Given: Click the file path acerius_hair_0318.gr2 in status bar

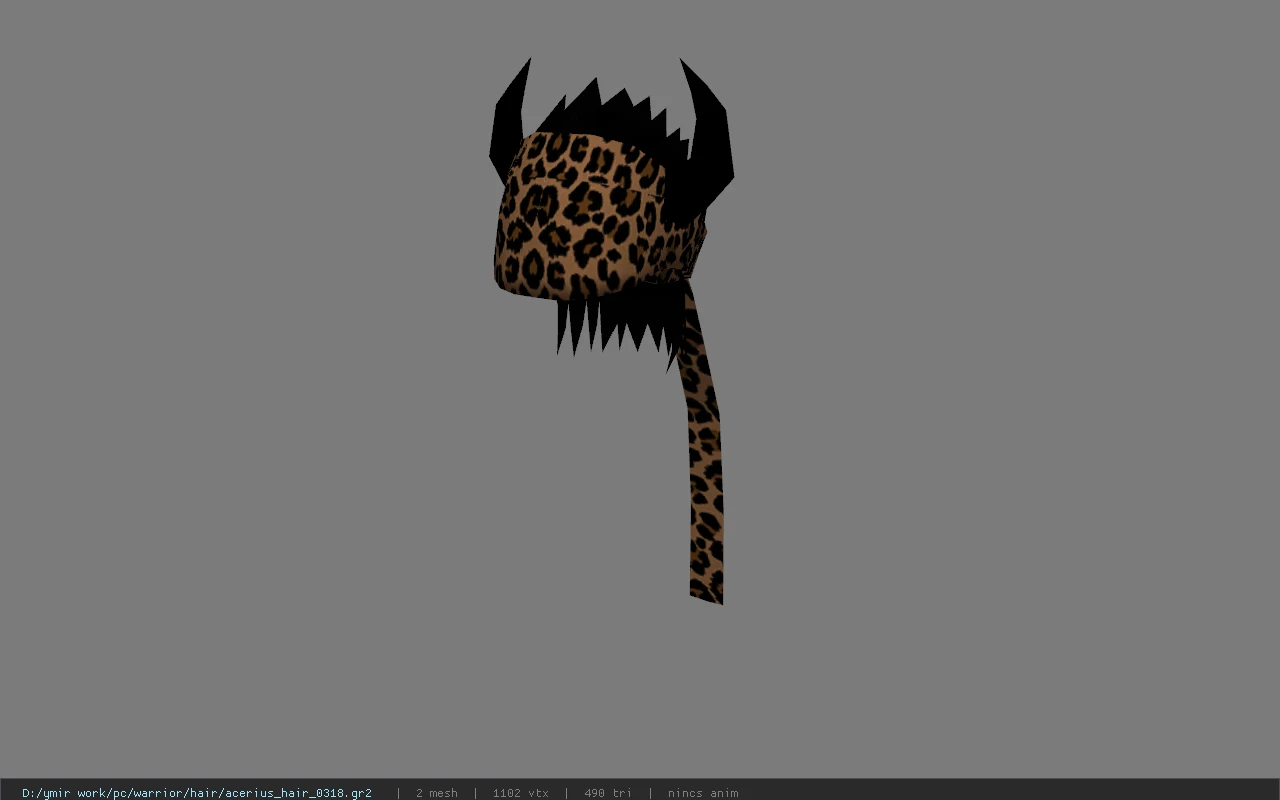Looking at the screenshot, I should 197,793.
